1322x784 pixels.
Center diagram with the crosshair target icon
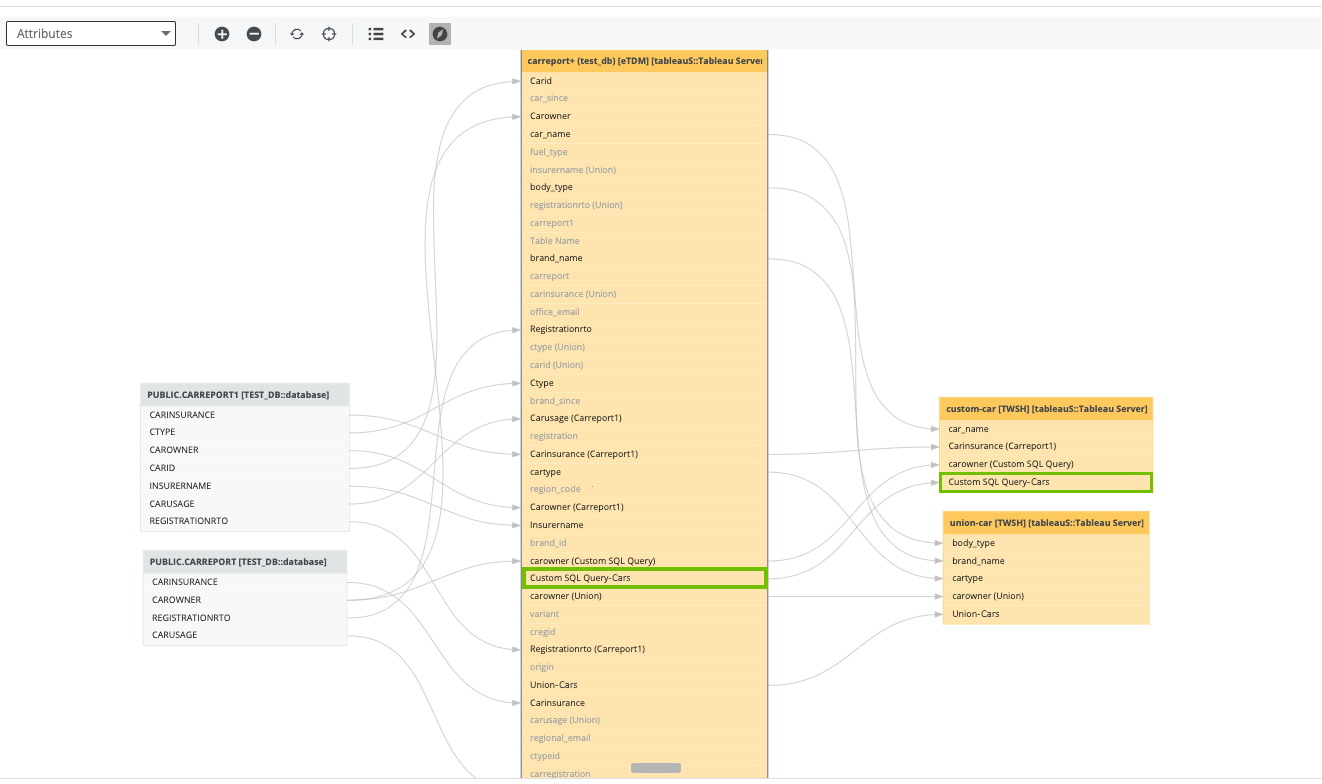(329, 34)
